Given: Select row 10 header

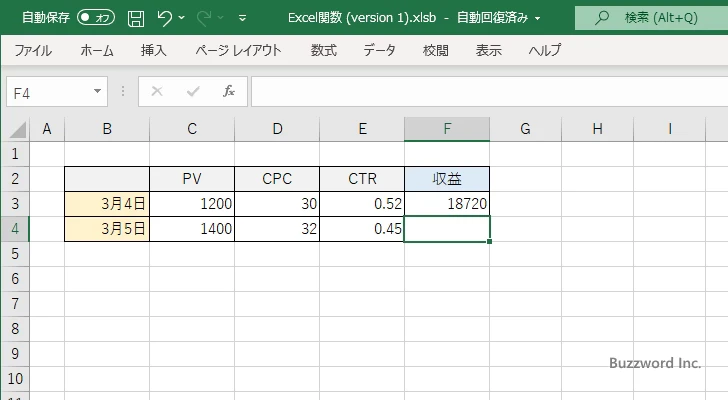Looking at the screenshot, I should [x=15, y=379].
